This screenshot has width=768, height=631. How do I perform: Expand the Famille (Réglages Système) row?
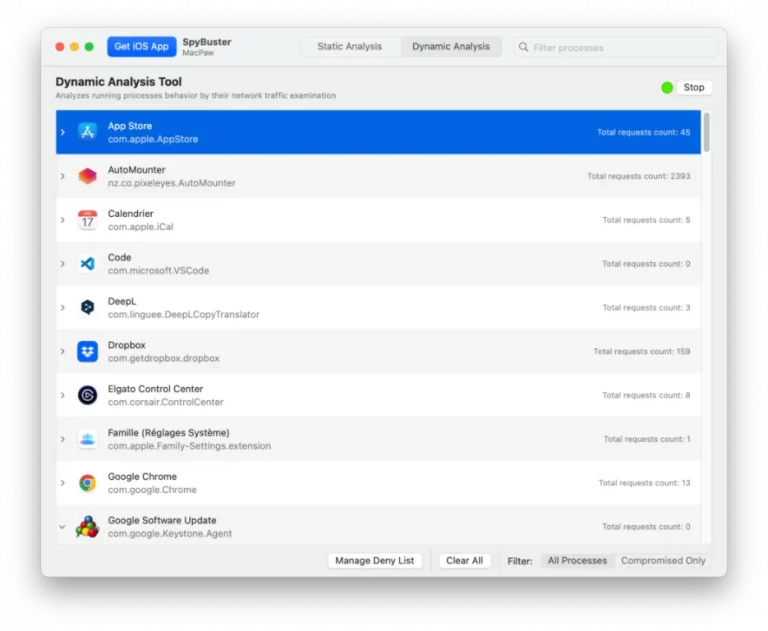click(x=63, y=439)
